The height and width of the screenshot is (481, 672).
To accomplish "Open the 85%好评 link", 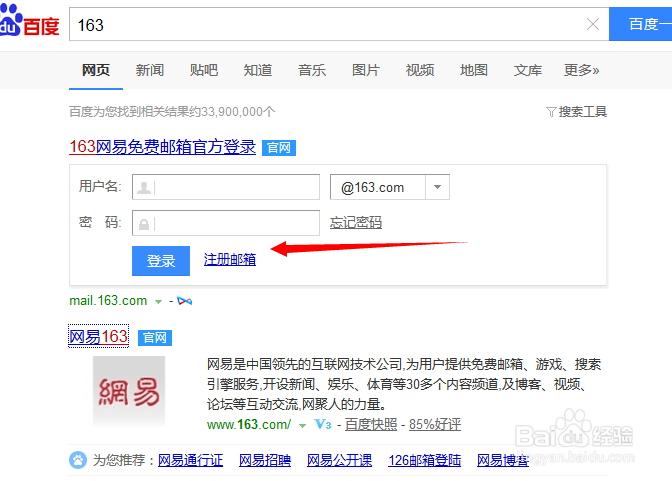I will (435, 424).
